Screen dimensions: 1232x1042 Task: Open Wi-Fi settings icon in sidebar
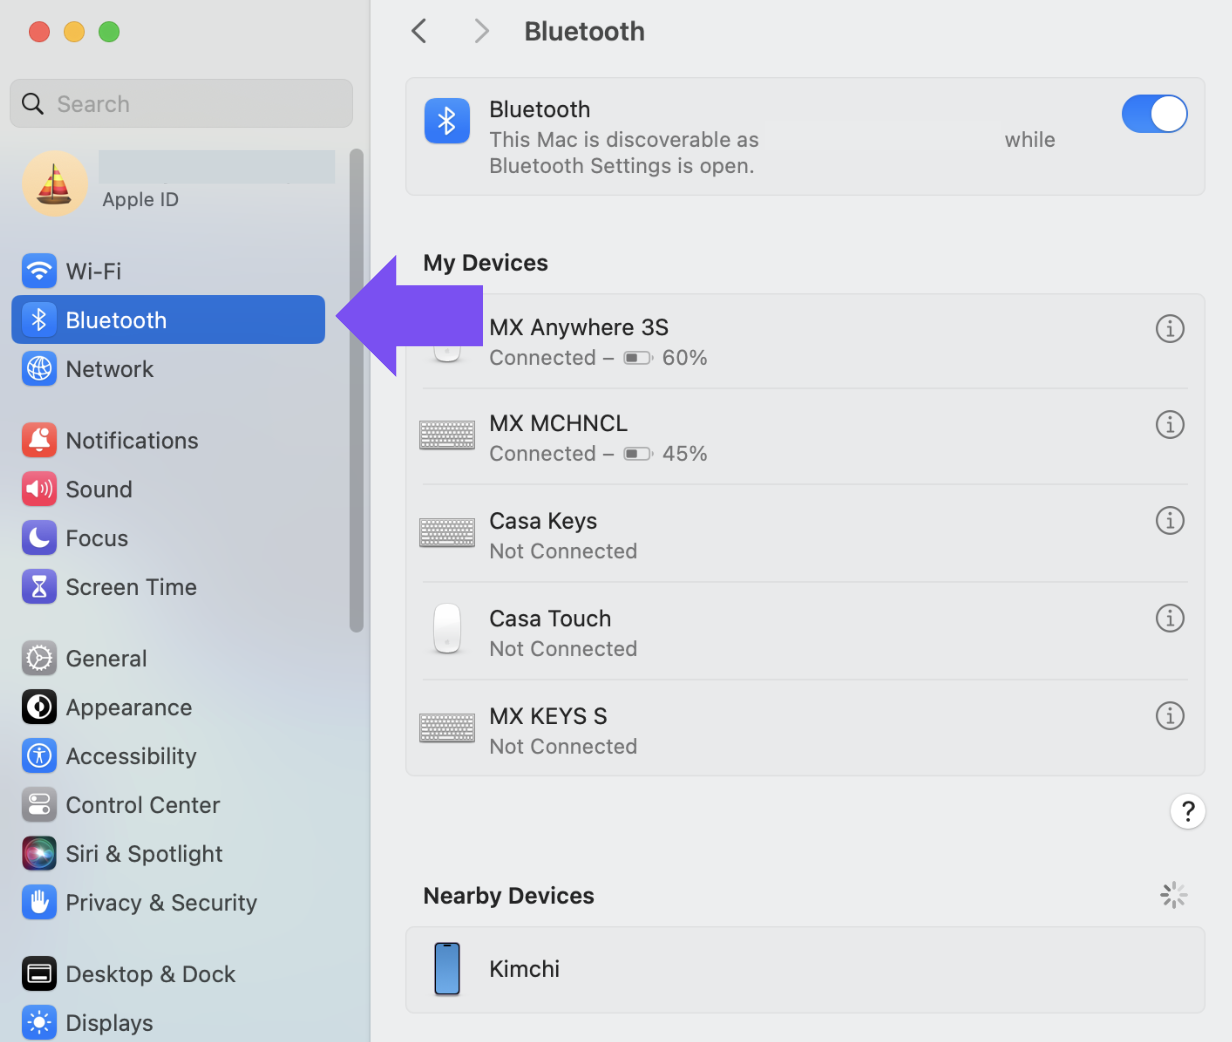[39, 271]
